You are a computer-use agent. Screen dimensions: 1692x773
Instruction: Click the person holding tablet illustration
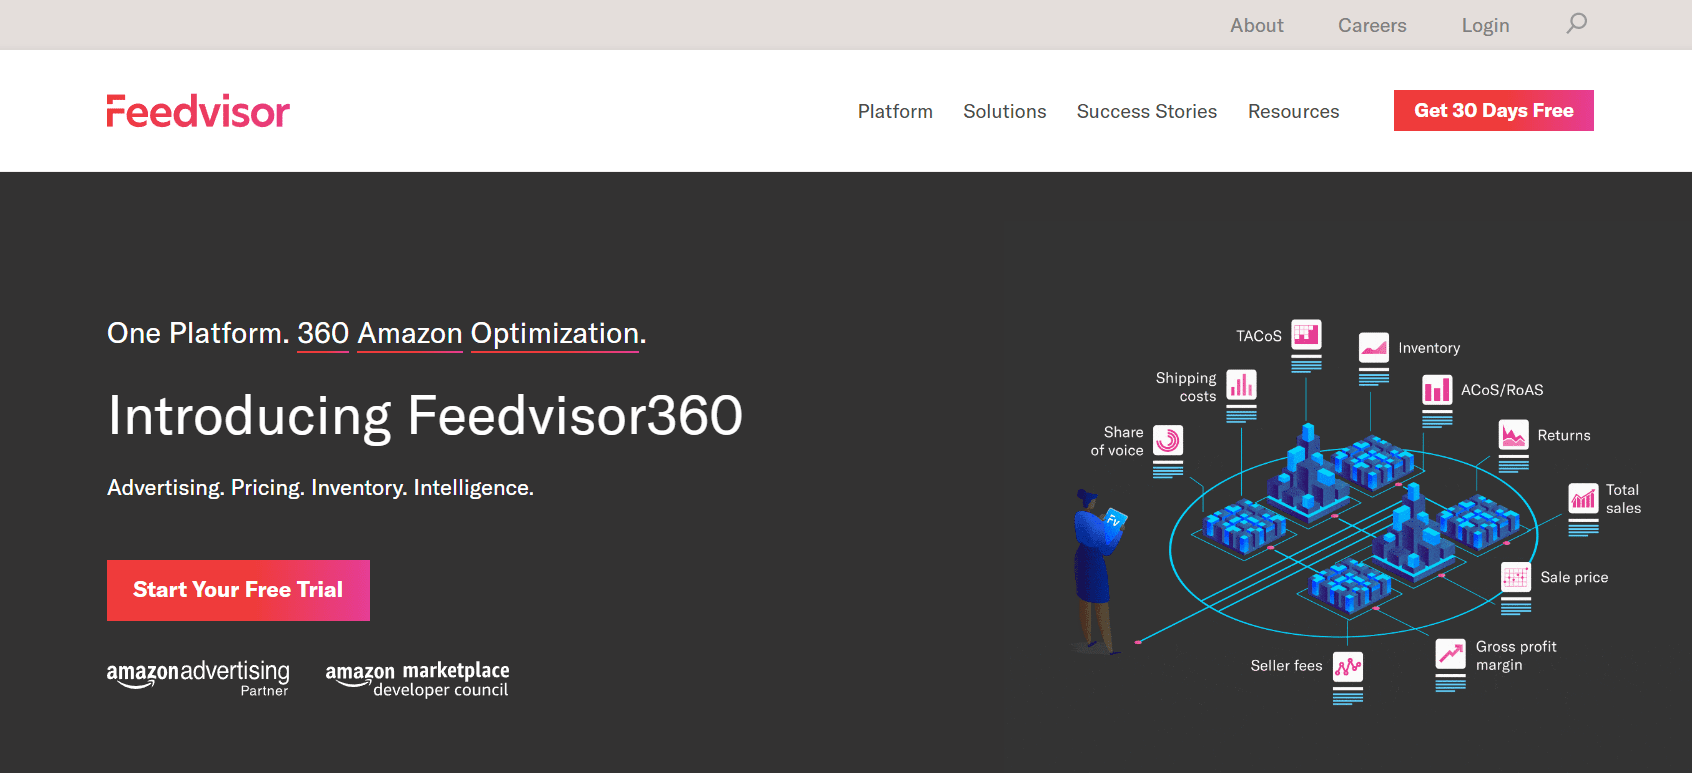tap(1099, 571)
